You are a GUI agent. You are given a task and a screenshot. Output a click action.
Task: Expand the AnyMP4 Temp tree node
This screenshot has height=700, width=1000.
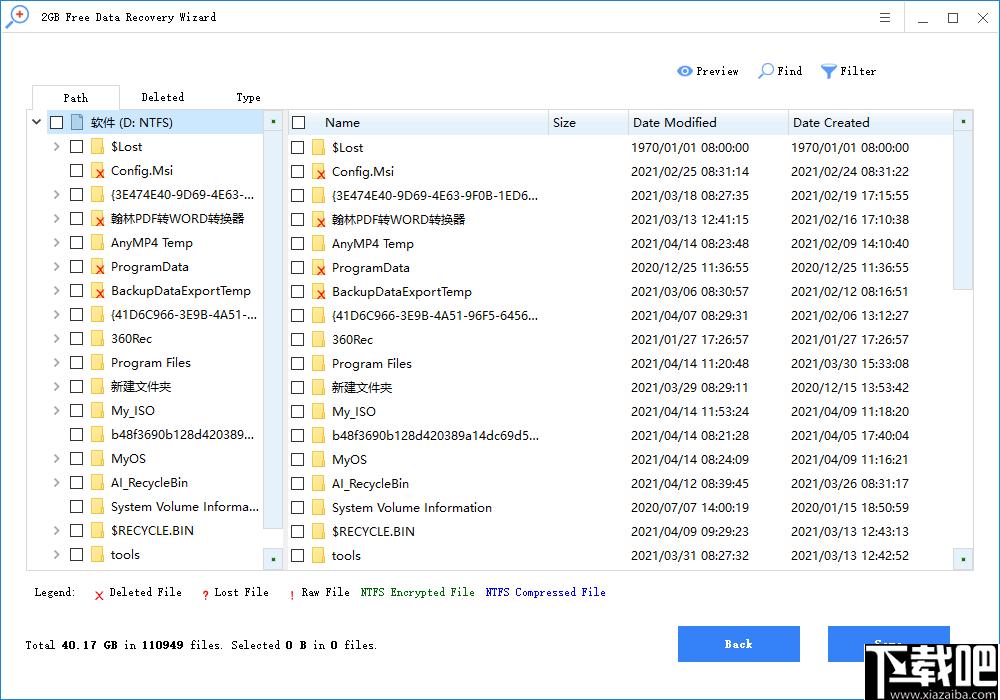click(57, 243)
